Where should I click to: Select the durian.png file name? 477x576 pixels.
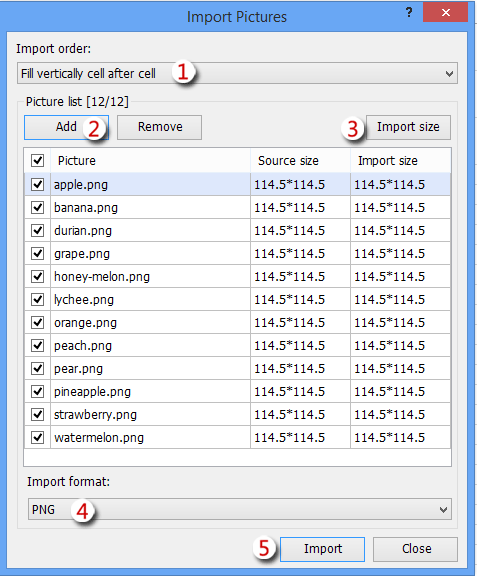pos(83,231)
